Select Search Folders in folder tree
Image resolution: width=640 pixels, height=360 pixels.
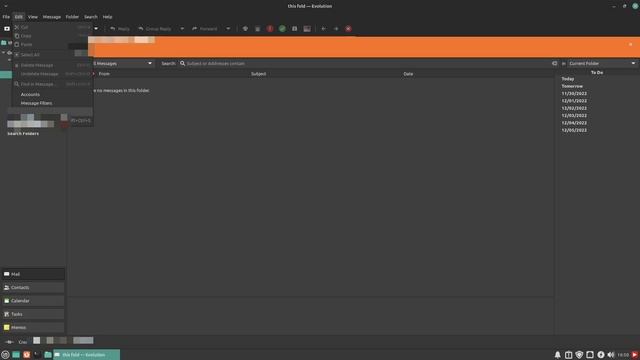pyautogui.click(x=23, y=133)
